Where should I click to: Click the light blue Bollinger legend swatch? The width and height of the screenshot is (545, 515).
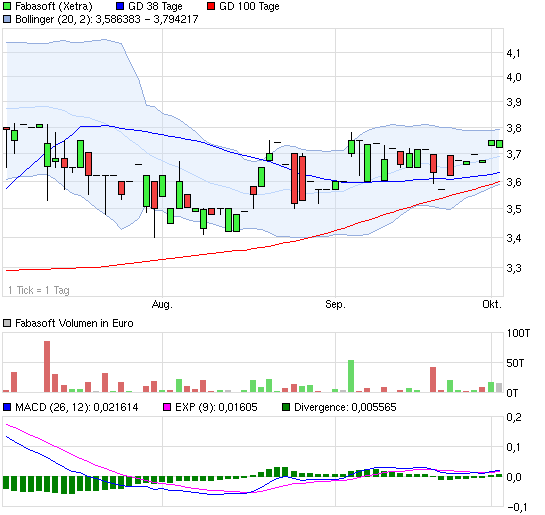pyautogui.click(x=7, y=19)
